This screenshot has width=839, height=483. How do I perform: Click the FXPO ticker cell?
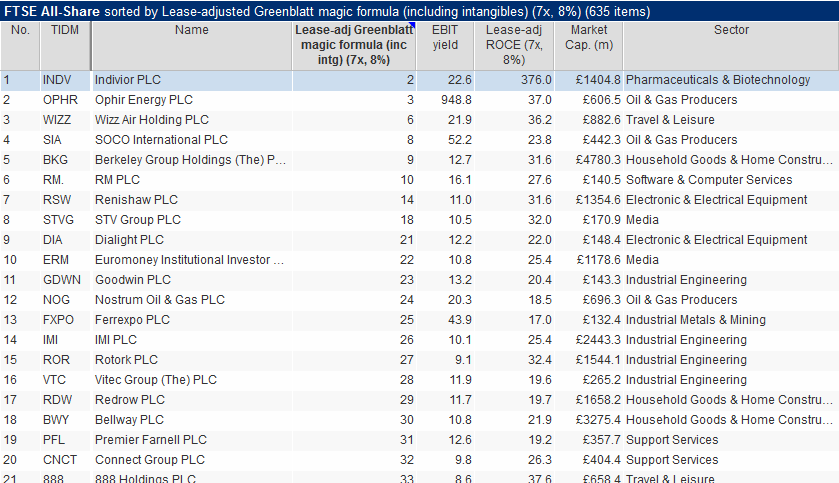65,320
